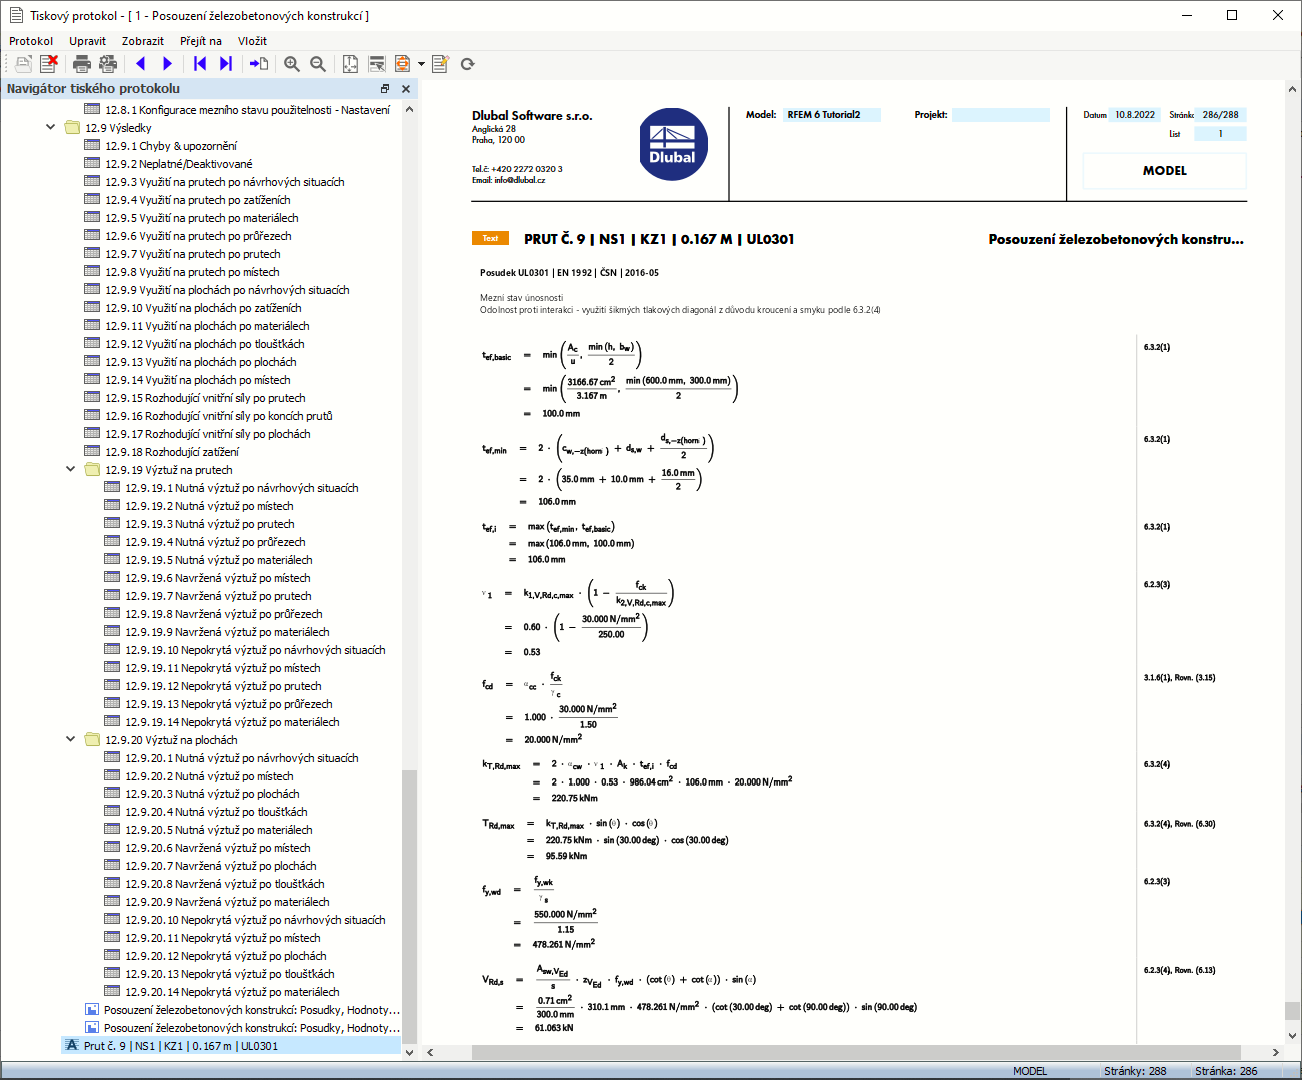Jump to the last page icon
This screenshot has width=1302, height=1080.
click(226, 64)
